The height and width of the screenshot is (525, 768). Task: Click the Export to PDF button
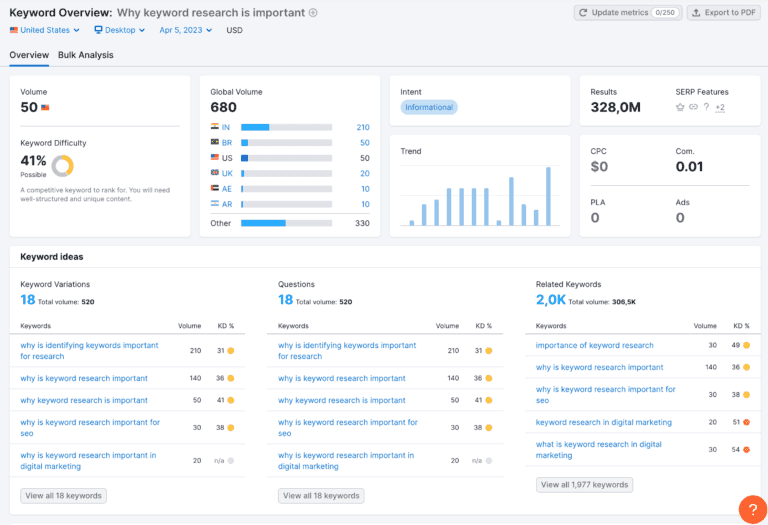coord(723,13)
